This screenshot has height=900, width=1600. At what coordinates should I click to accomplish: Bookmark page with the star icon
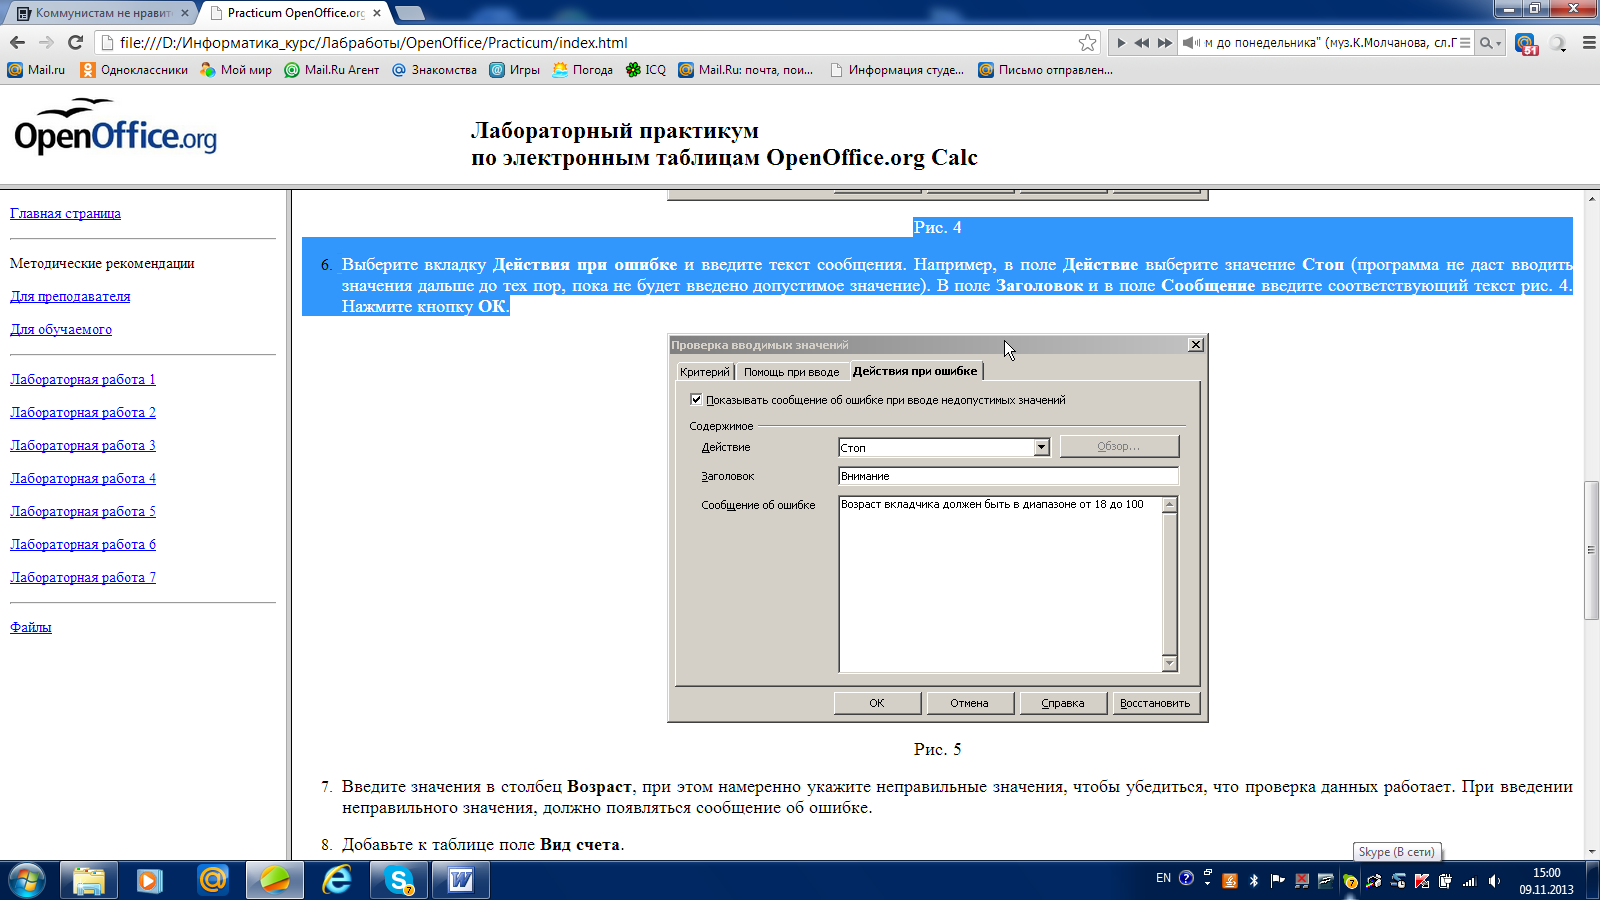click(x=1088, y=42)
